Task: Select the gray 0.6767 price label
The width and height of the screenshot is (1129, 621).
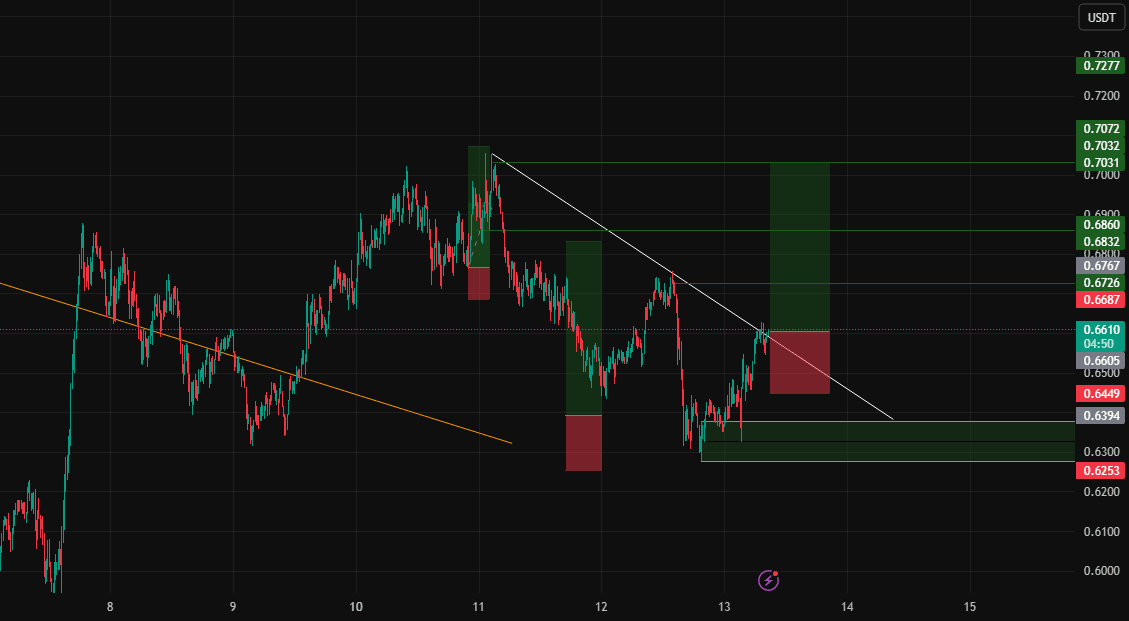Action: [1100, 266]
